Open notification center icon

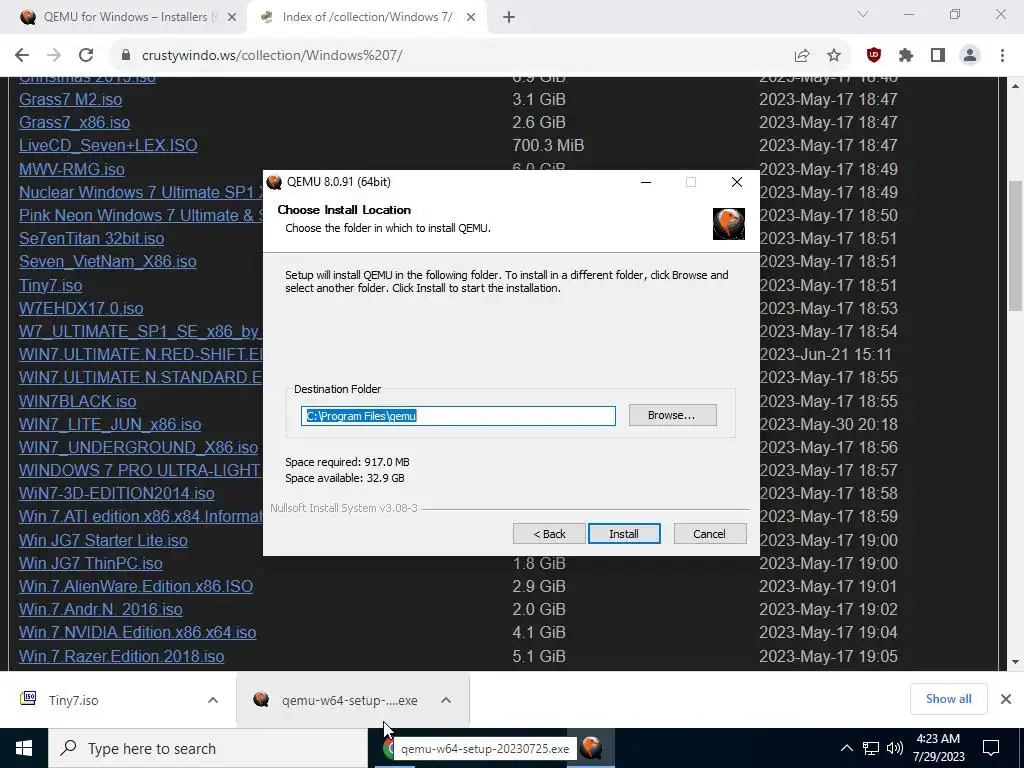tap(991, 748)
